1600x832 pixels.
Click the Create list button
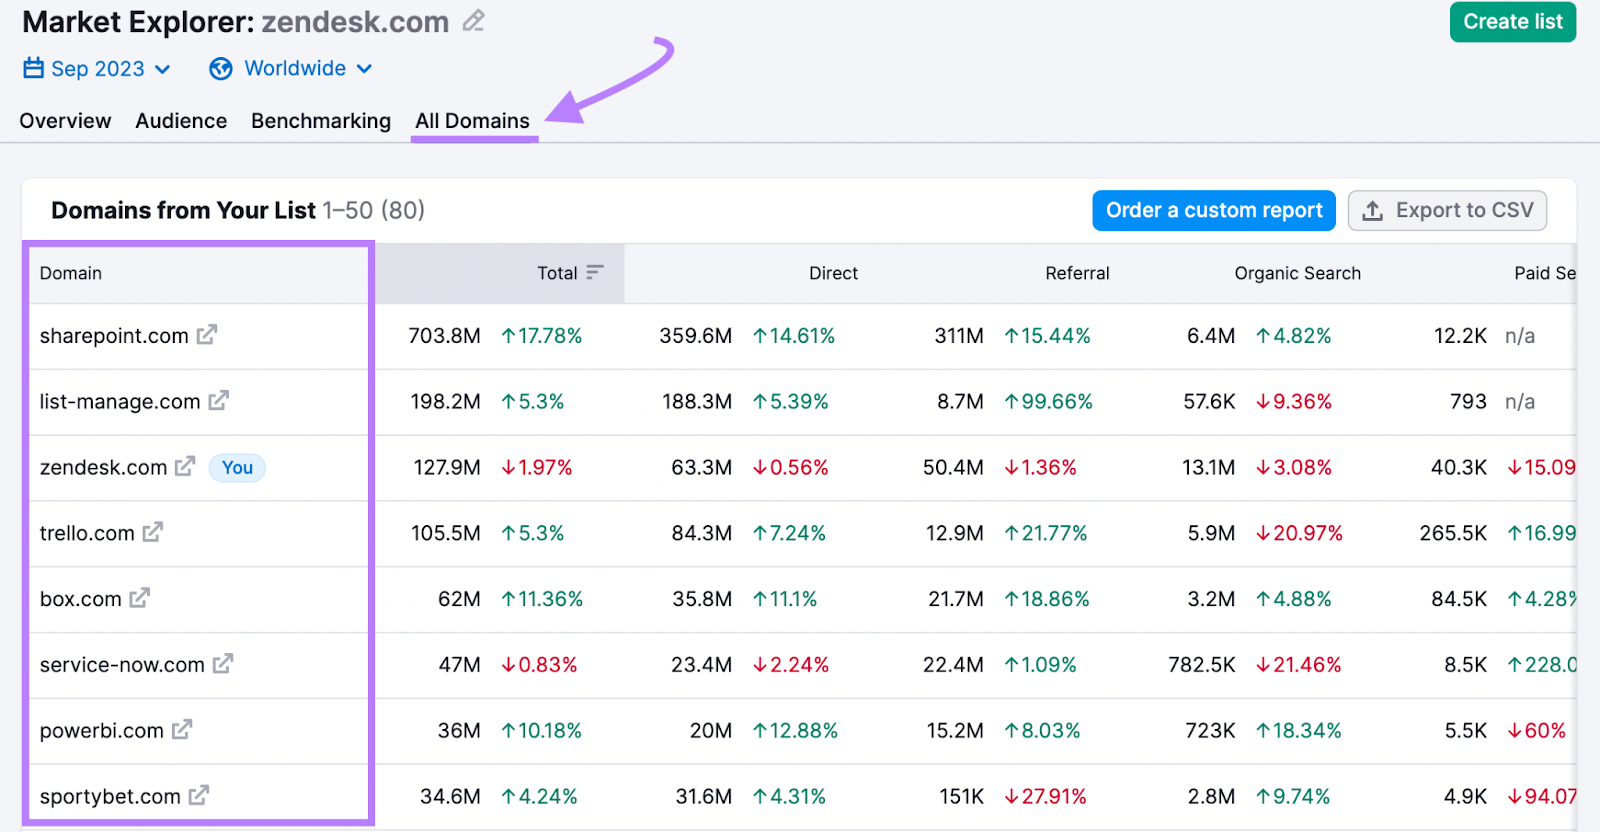[x=1513, y=22]
